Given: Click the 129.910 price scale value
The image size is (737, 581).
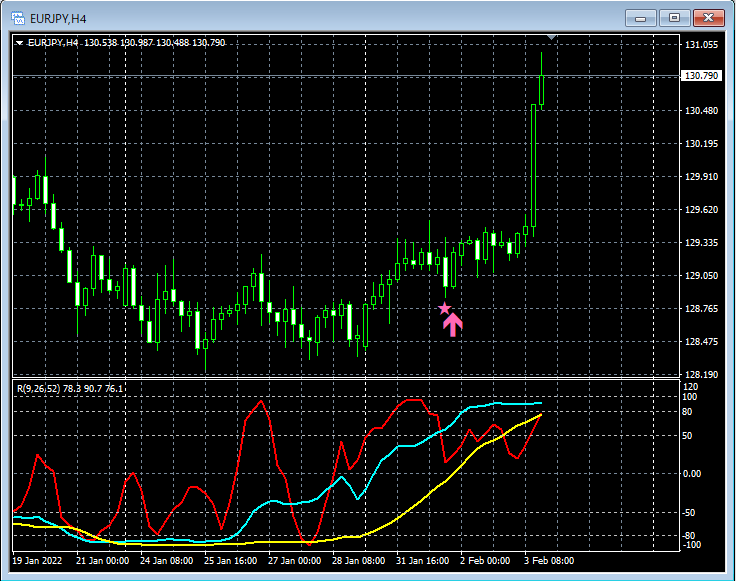Looking at the screenshot, I should (x=701, y=176).
